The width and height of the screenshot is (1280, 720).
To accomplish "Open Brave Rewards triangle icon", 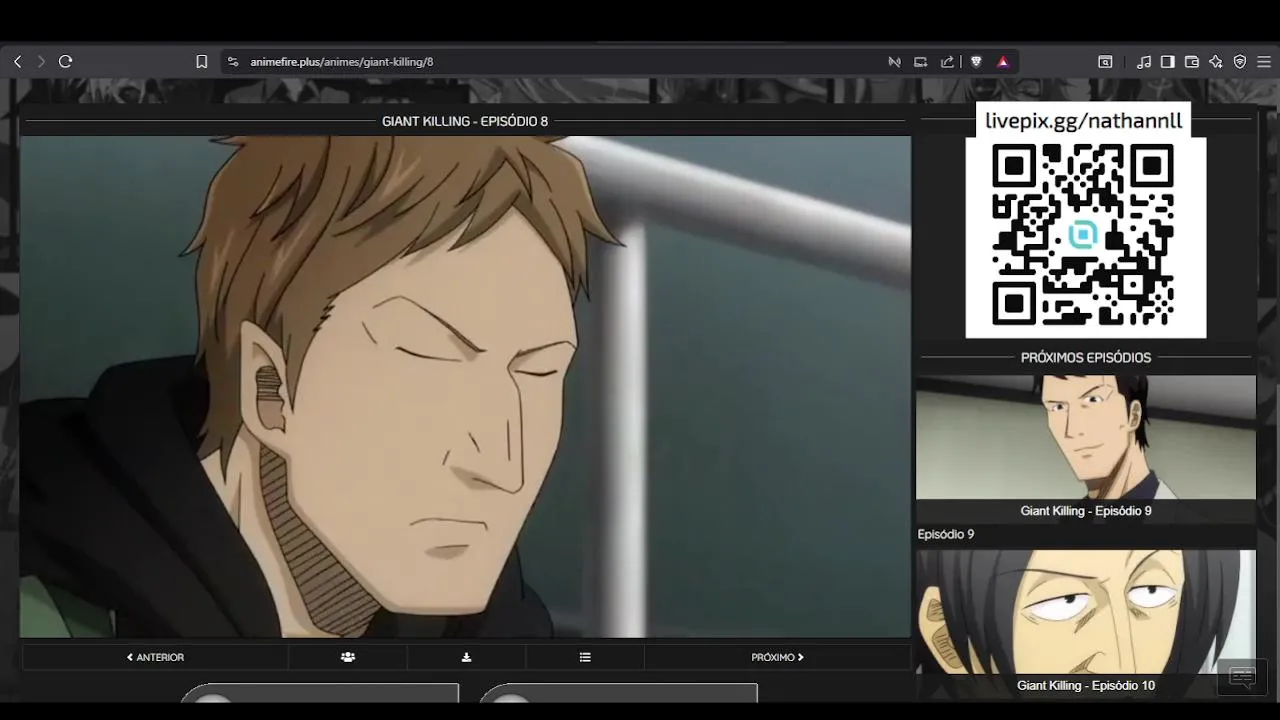I will (1003, 62).
